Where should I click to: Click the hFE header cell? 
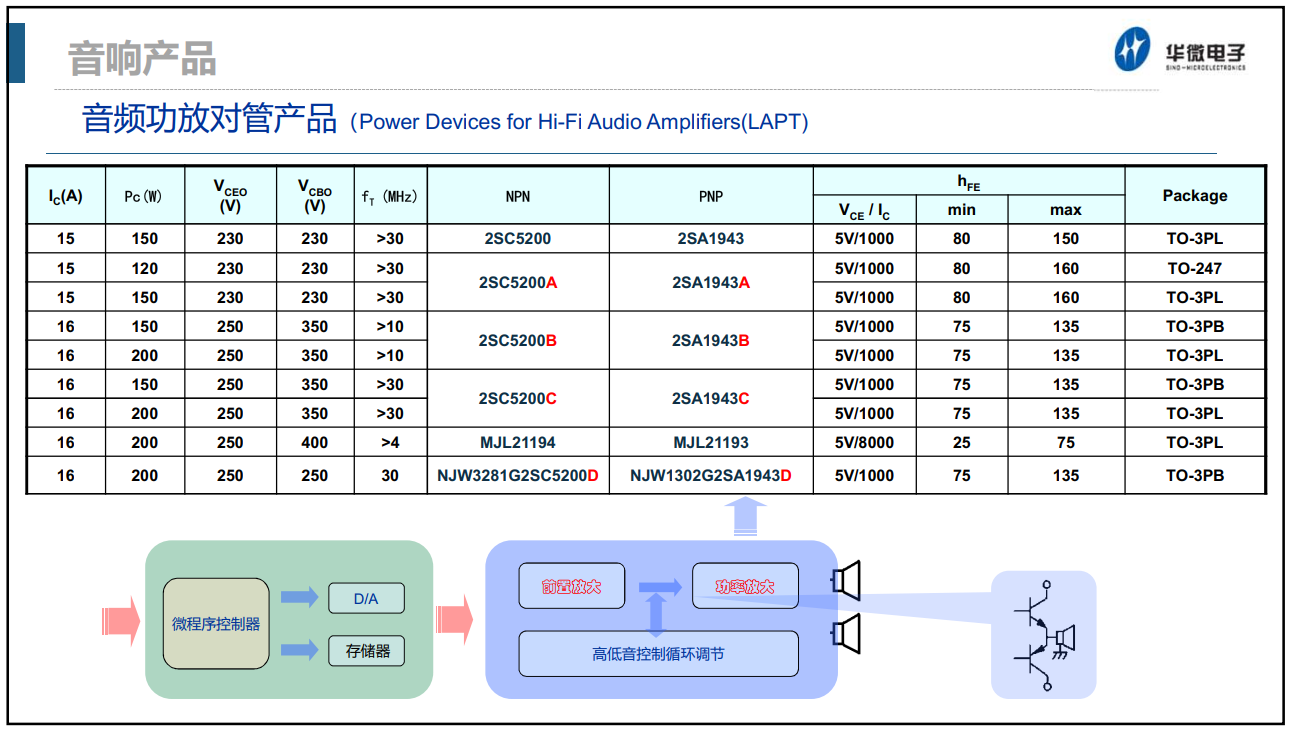coord(969,181)
